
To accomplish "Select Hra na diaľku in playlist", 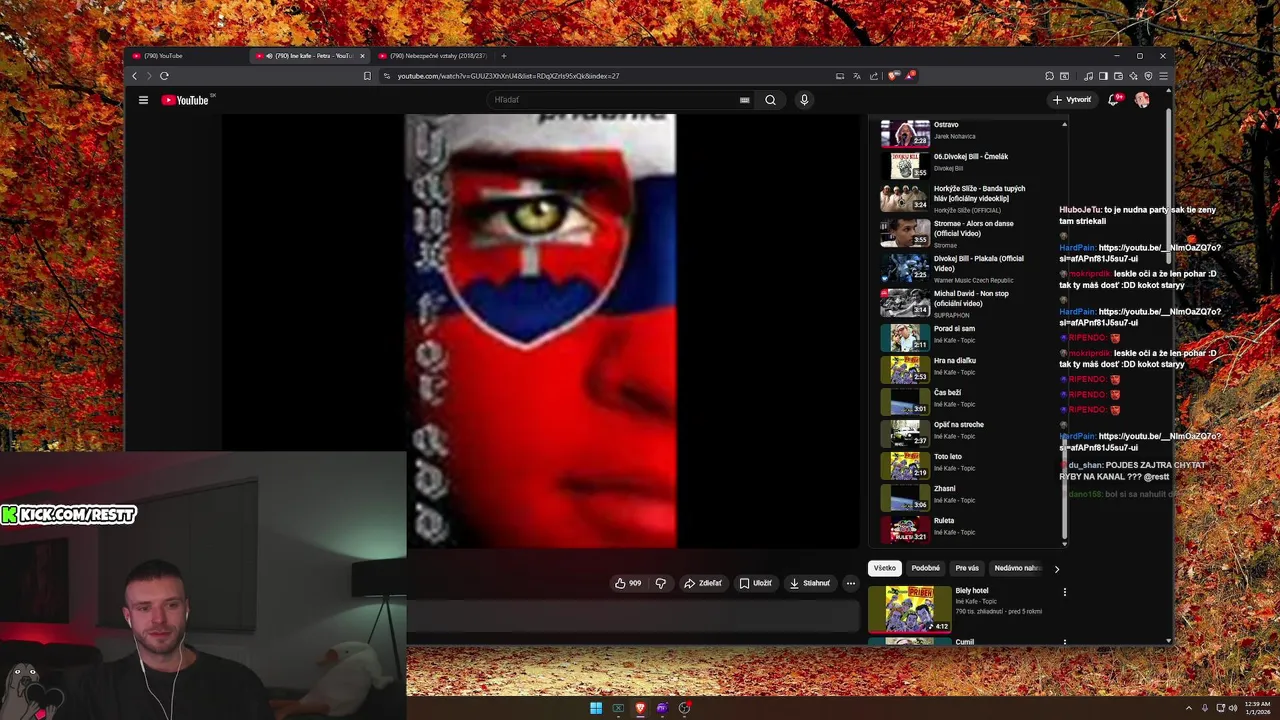I will point(968,369).
